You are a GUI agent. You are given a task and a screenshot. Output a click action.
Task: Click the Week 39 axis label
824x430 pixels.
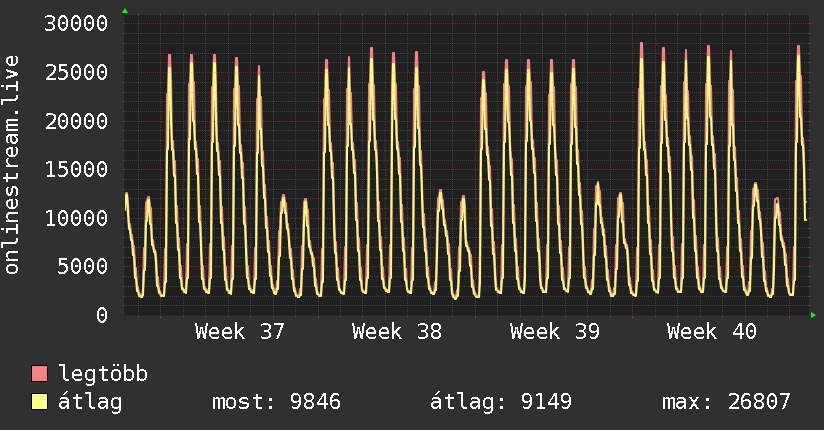point(554,332)
